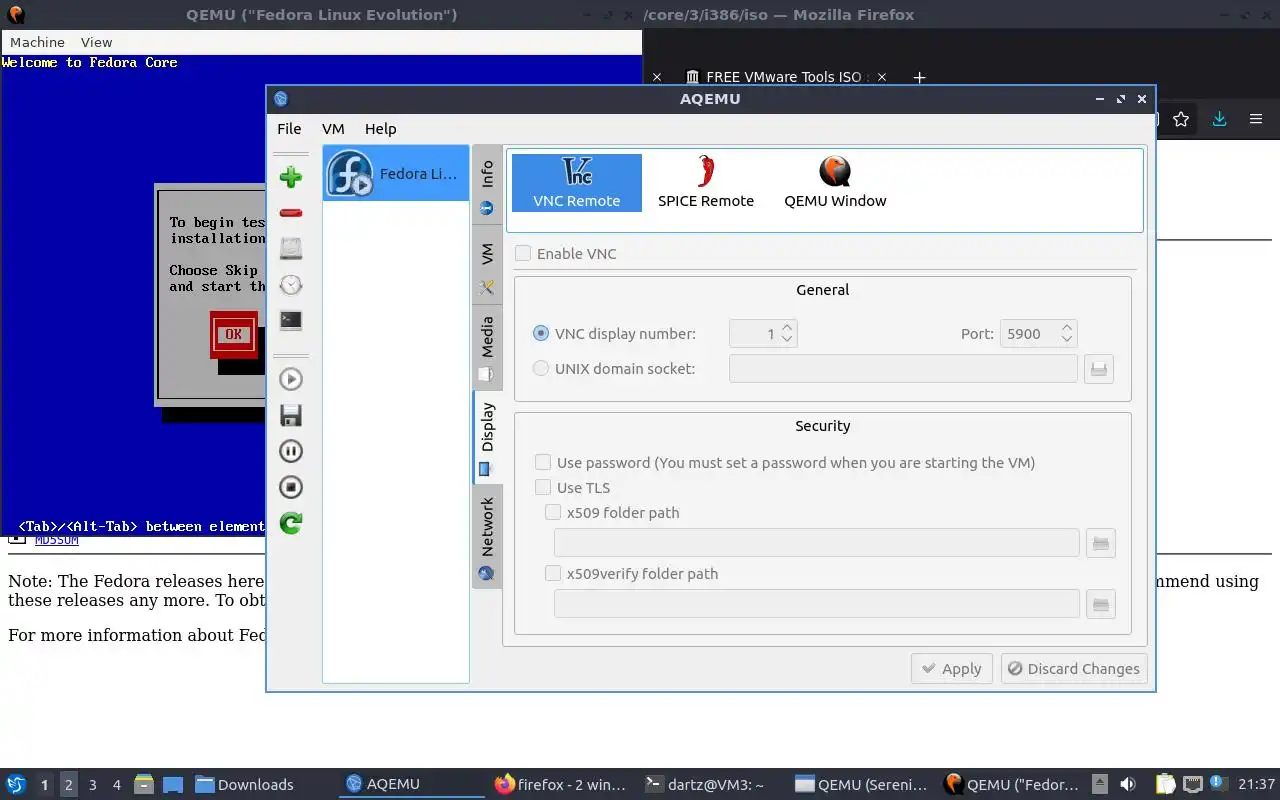Viewport: 1280px width, 800px height.
Task: Toggle x509 folder path checkbox
Action: tap(553, 512)
